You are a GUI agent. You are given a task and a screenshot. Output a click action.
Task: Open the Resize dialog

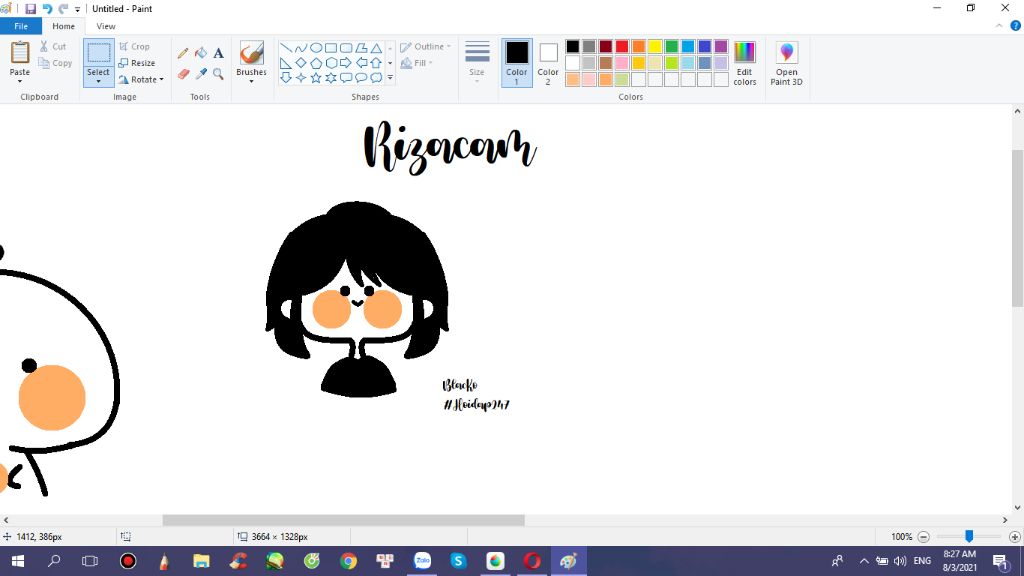pos(137,63)
